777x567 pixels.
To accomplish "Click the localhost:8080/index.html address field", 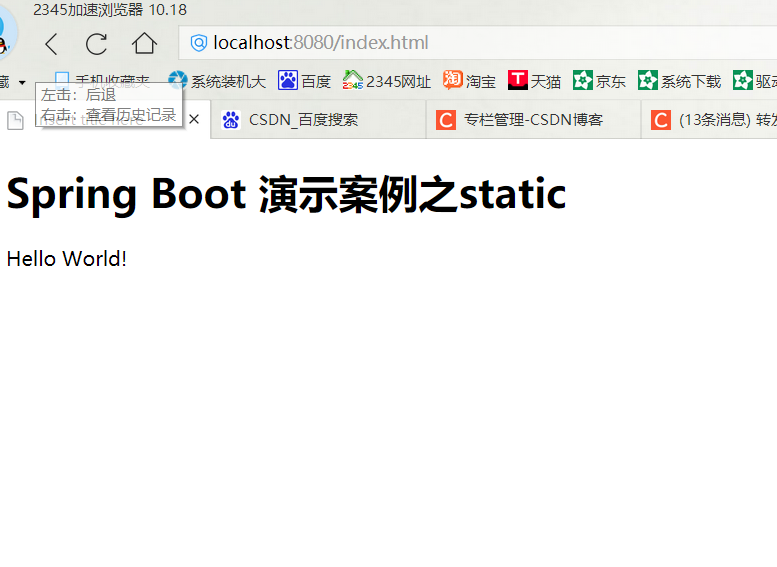I will [478, 43].
